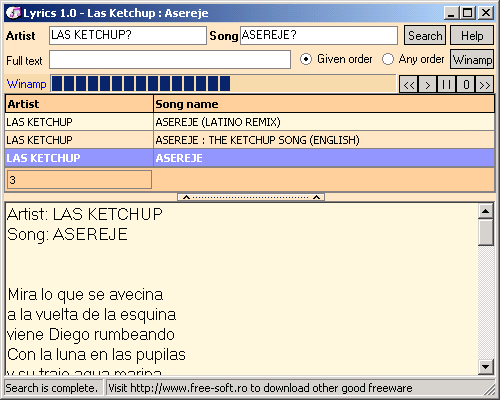Stop playback with the 0 button
The width and height of the screenshot is (500, 400).
tap(466, 85)
